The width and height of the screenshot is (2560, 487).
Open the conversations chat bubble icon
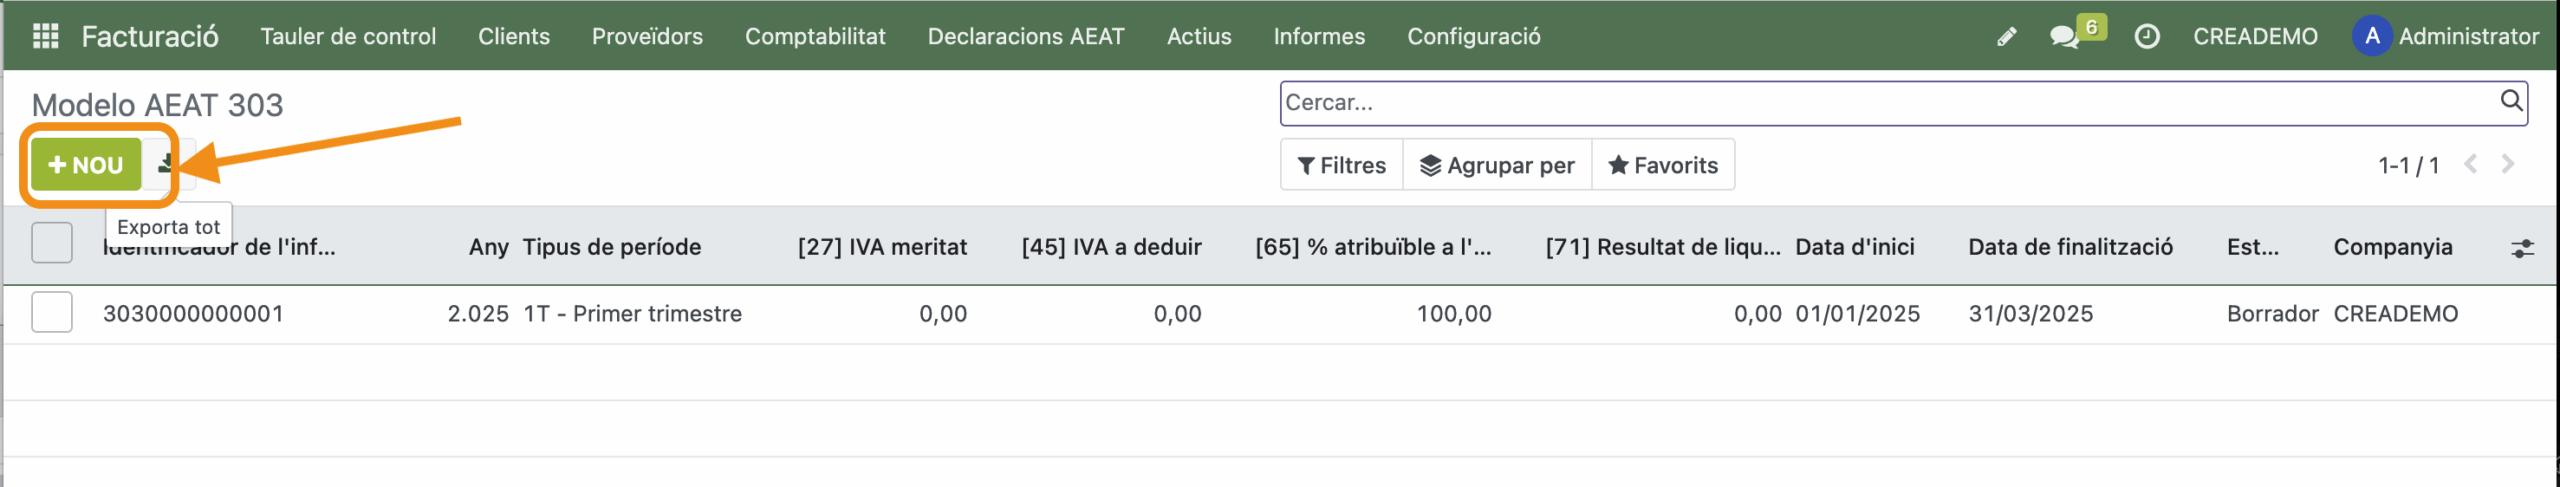(x=2063, y=37)
